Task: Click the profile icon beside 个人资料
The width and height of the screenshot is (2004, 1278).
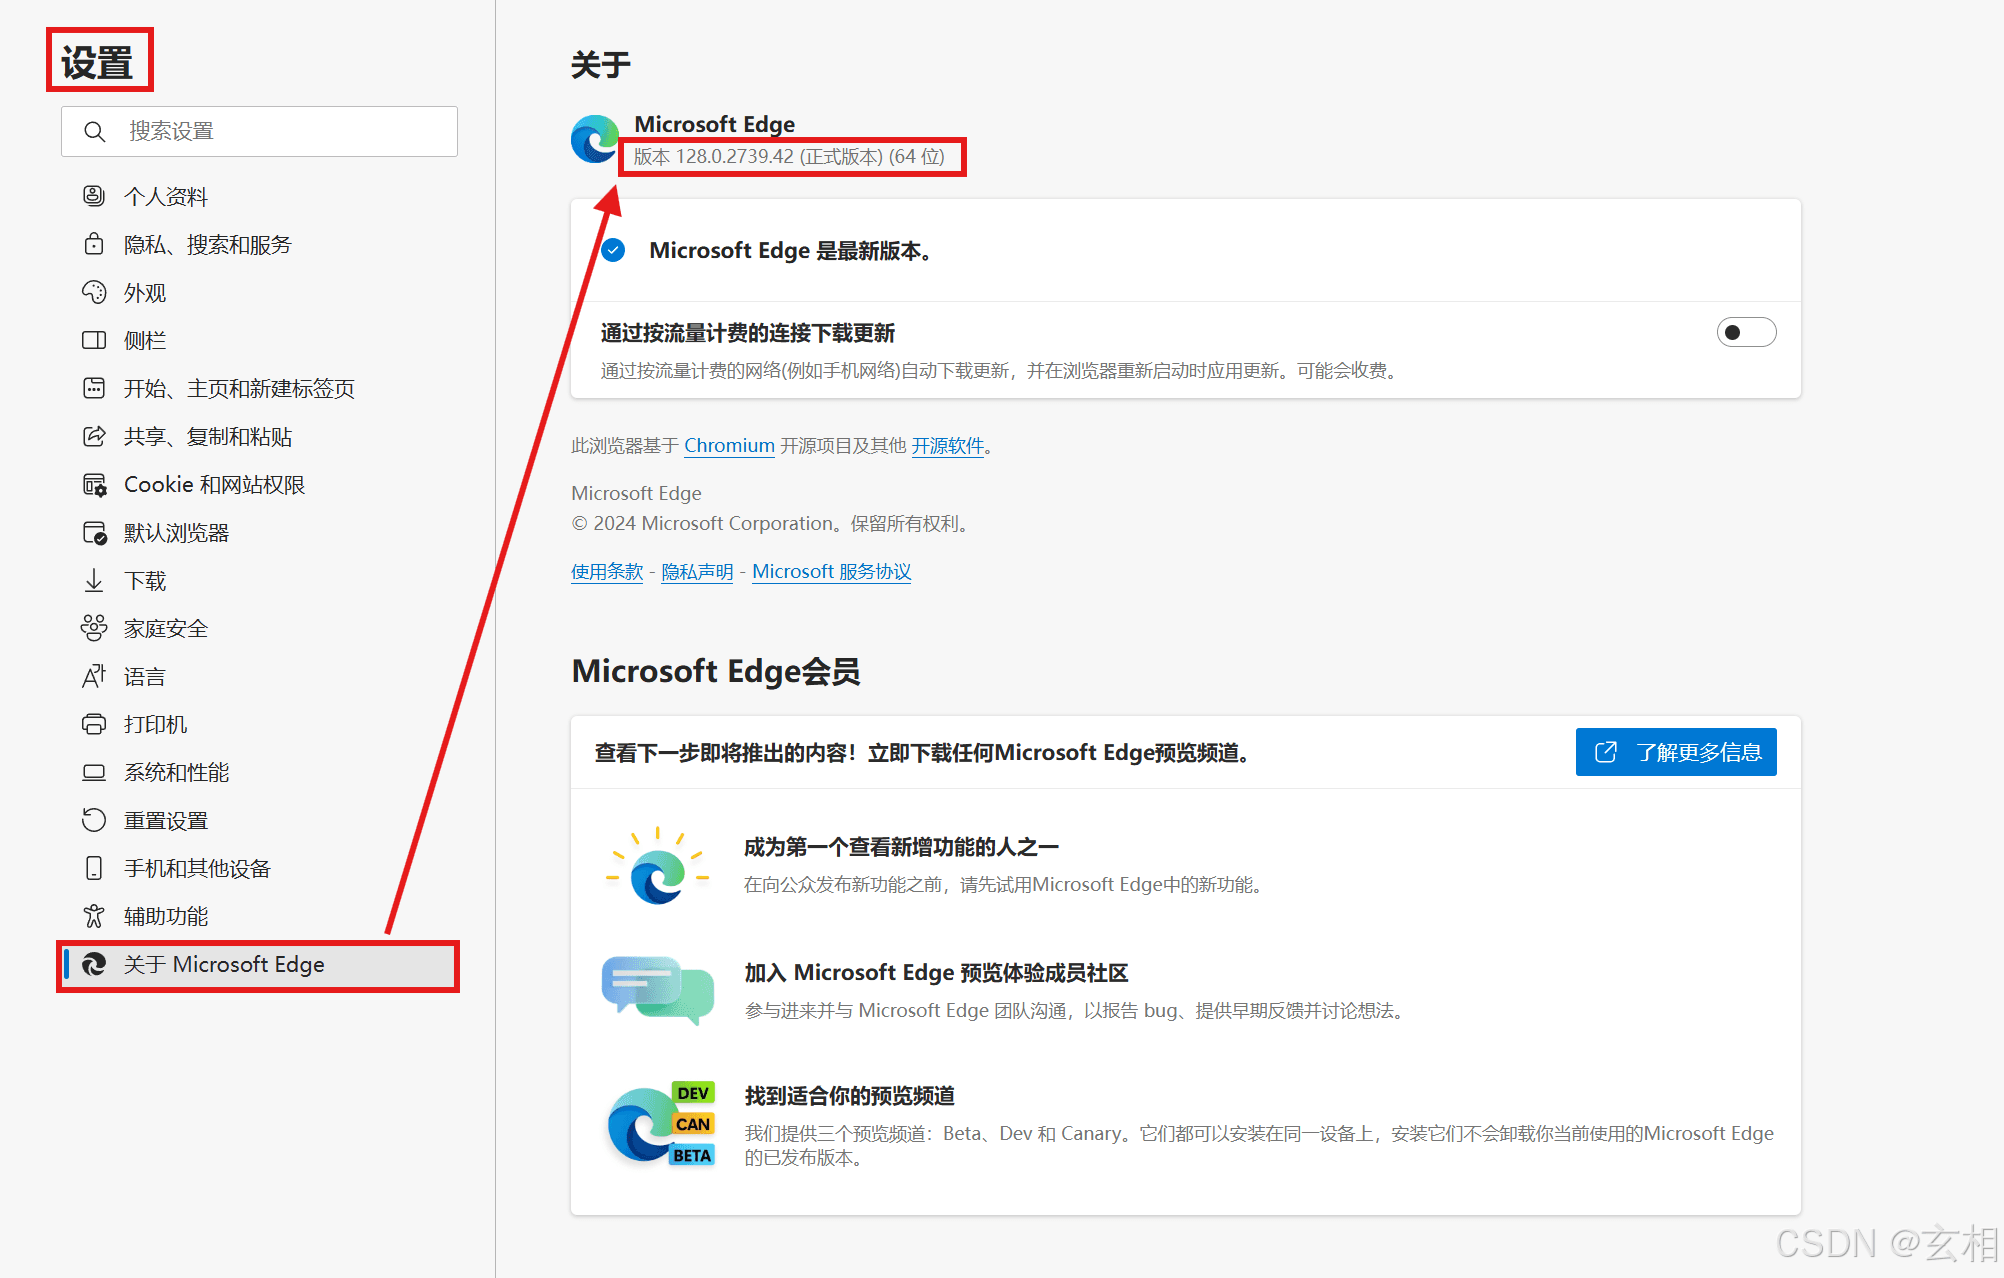Action: tap(94, 196)
